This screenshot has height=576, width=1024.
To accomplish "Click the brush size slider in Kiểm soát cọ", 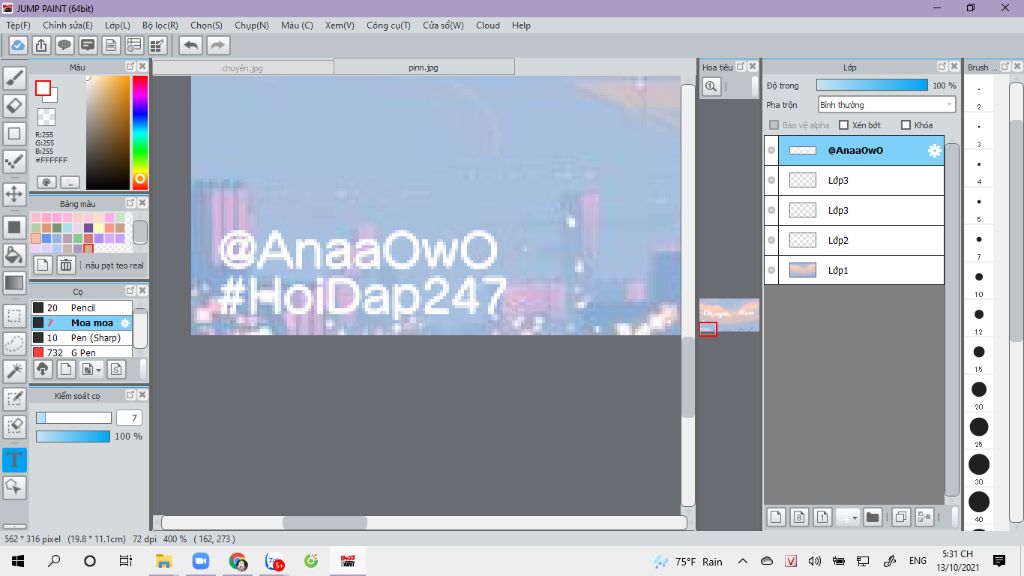I will point(74,418).
